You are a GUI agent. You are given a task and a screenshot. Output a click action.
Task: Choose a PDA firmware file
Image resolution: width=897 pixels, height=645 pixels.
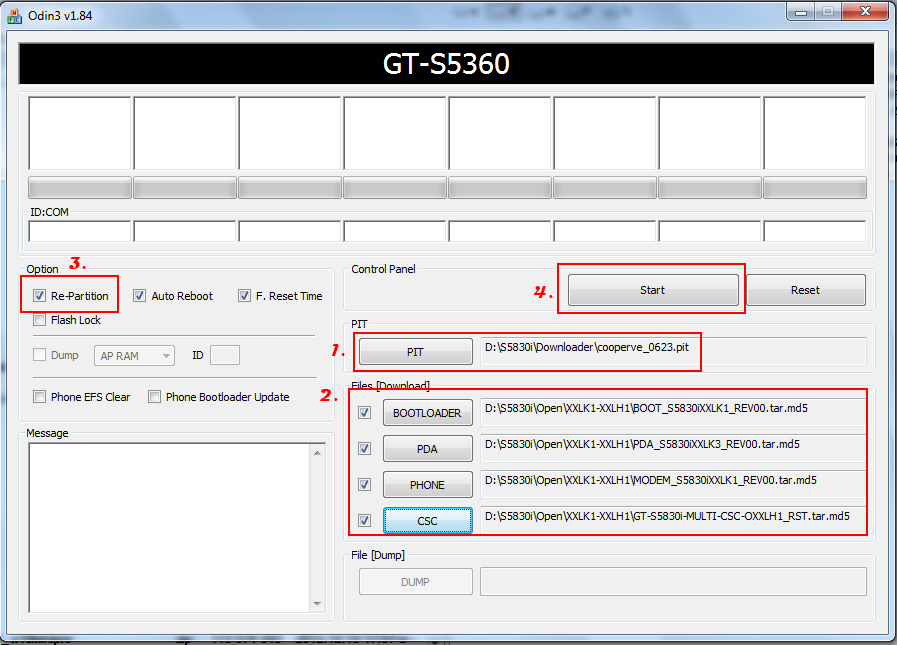click(427, 449)
